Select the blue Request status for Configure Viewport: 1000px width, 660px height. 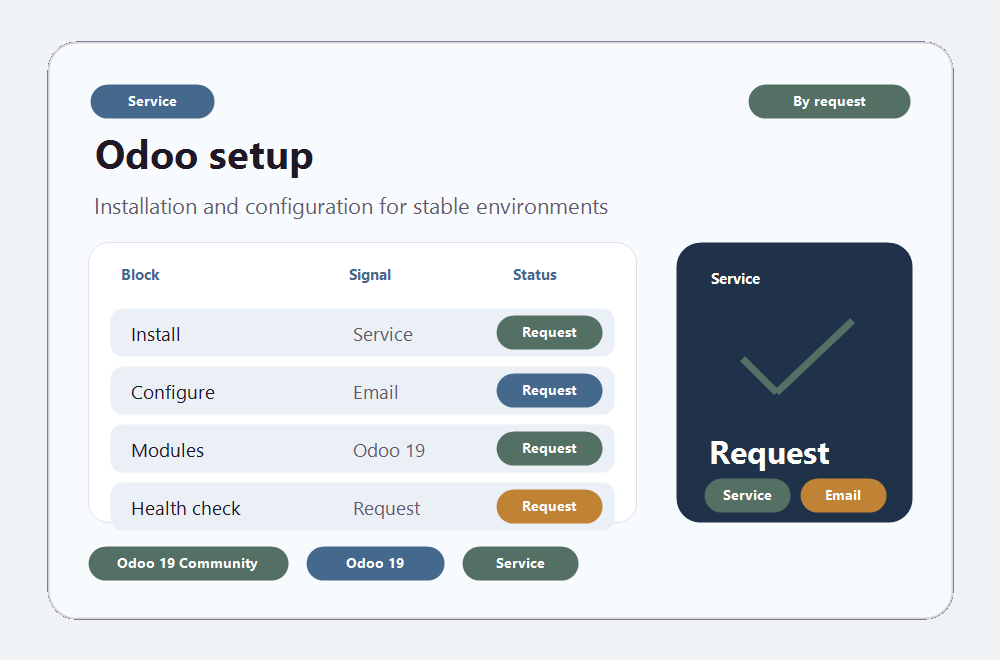point(549,390)
